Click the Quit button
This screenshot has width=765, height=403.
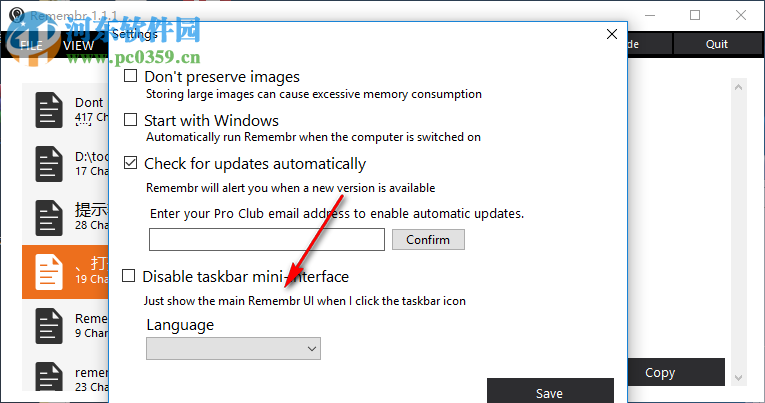716,44
